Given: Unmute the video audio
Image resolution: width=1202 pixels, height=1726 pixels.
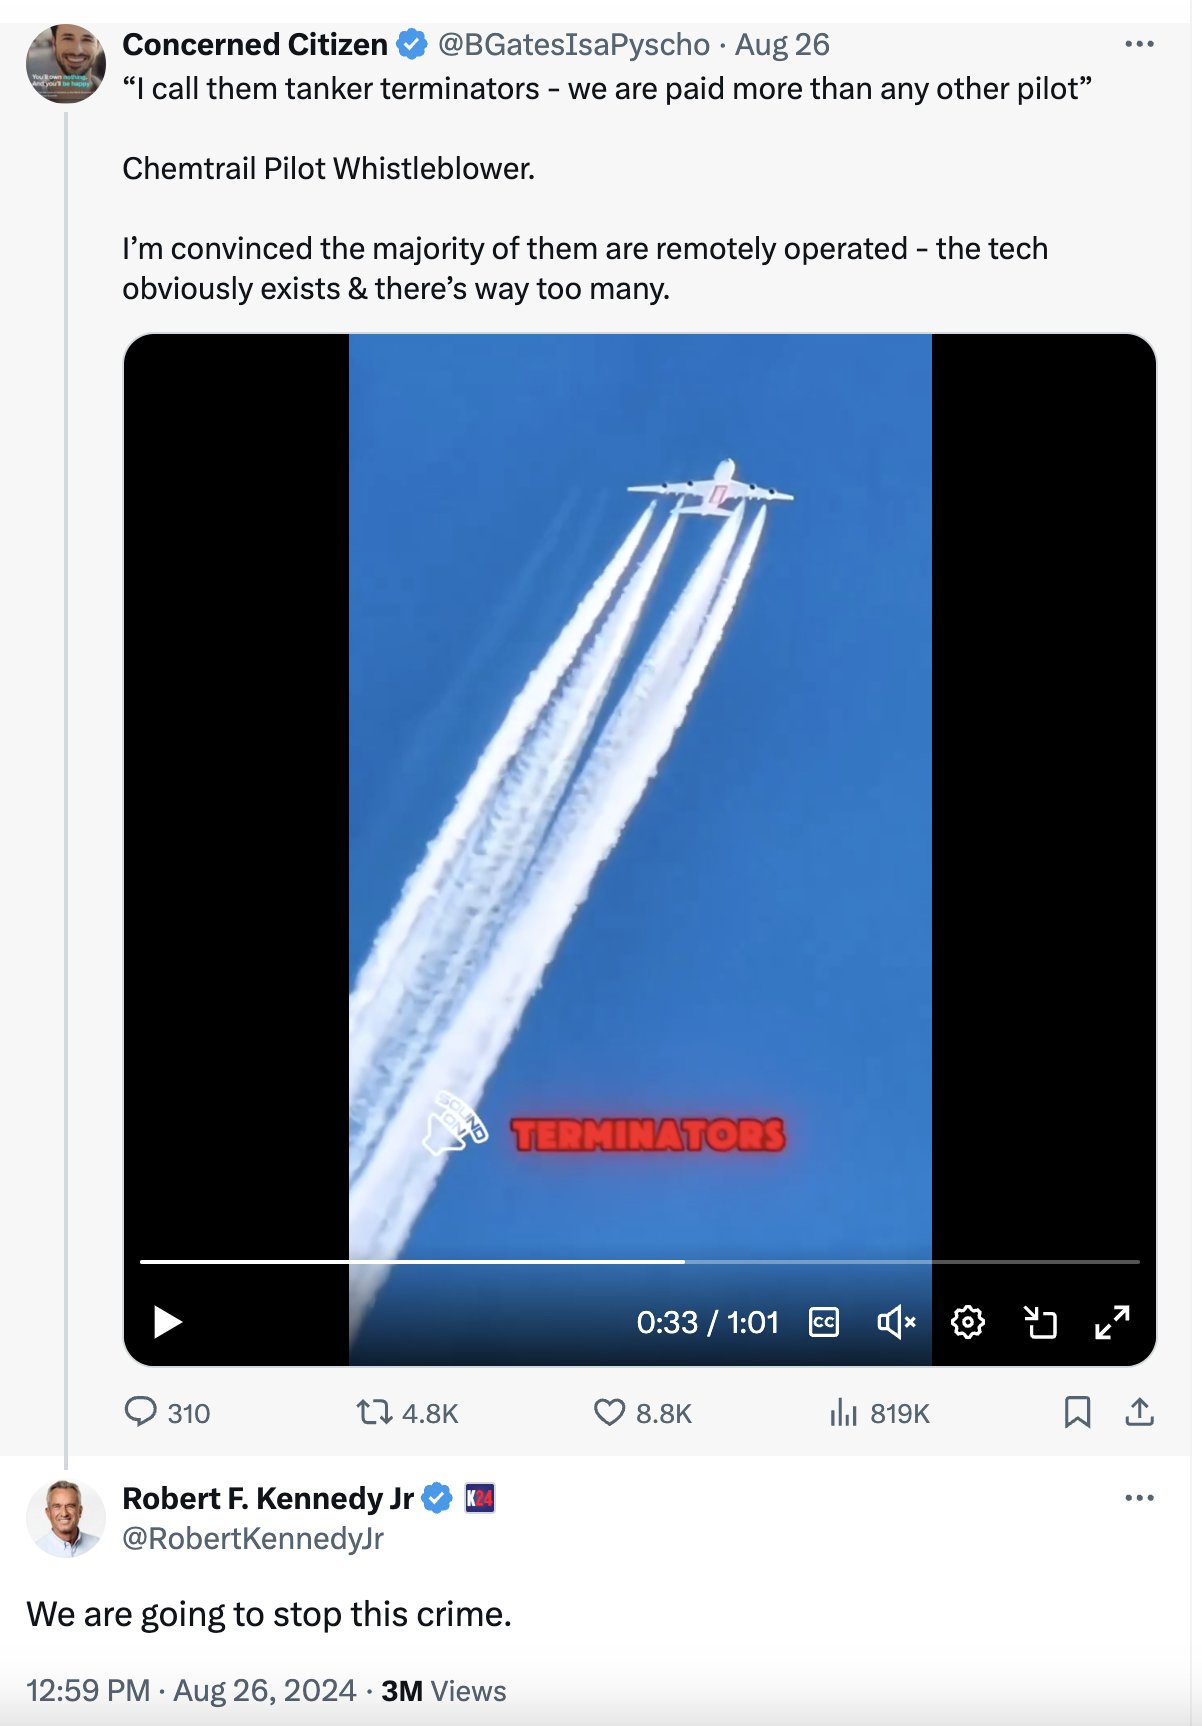Looking at the screenshot, I should tap(896, 1322).
